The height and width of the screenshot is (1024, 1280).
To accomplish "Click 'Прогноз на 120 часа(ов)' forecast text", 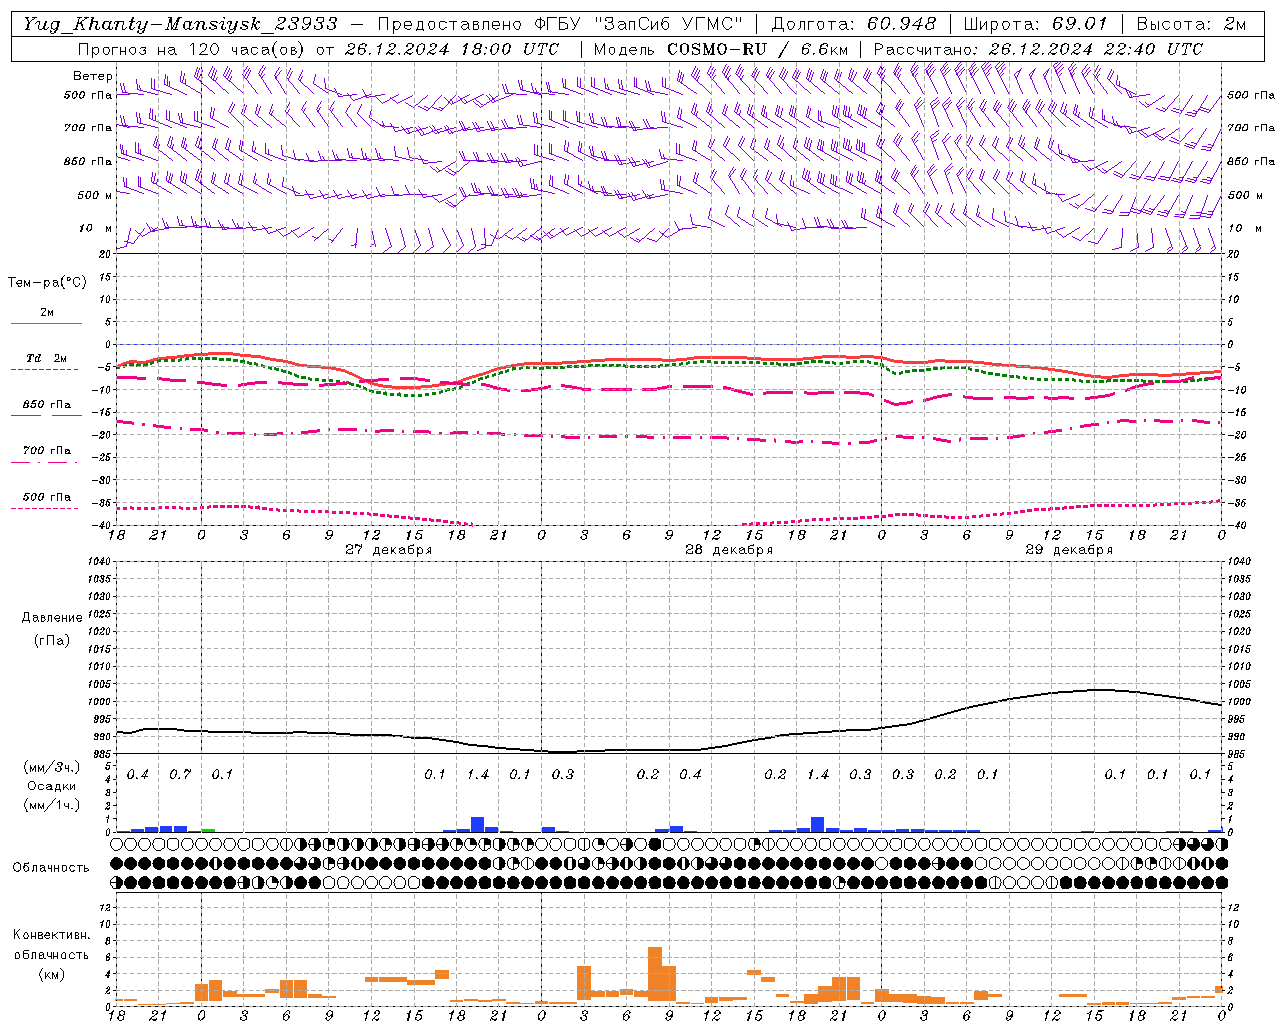I will [192, 49].
